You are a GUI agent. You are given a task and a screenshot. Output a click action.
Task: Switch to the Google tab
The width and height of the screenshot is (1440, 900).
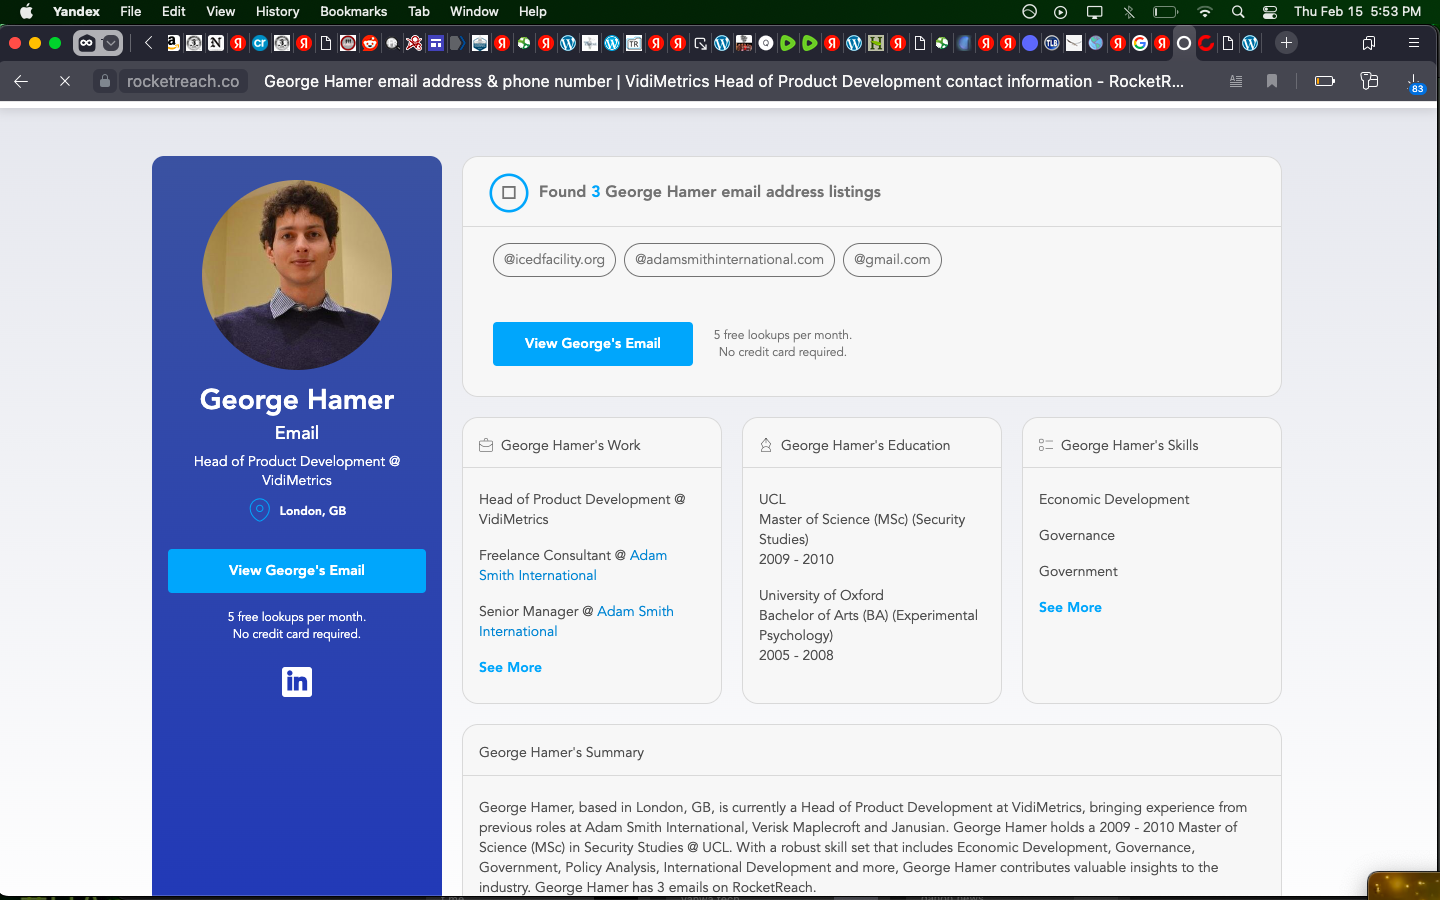[x=1140, y=43]
